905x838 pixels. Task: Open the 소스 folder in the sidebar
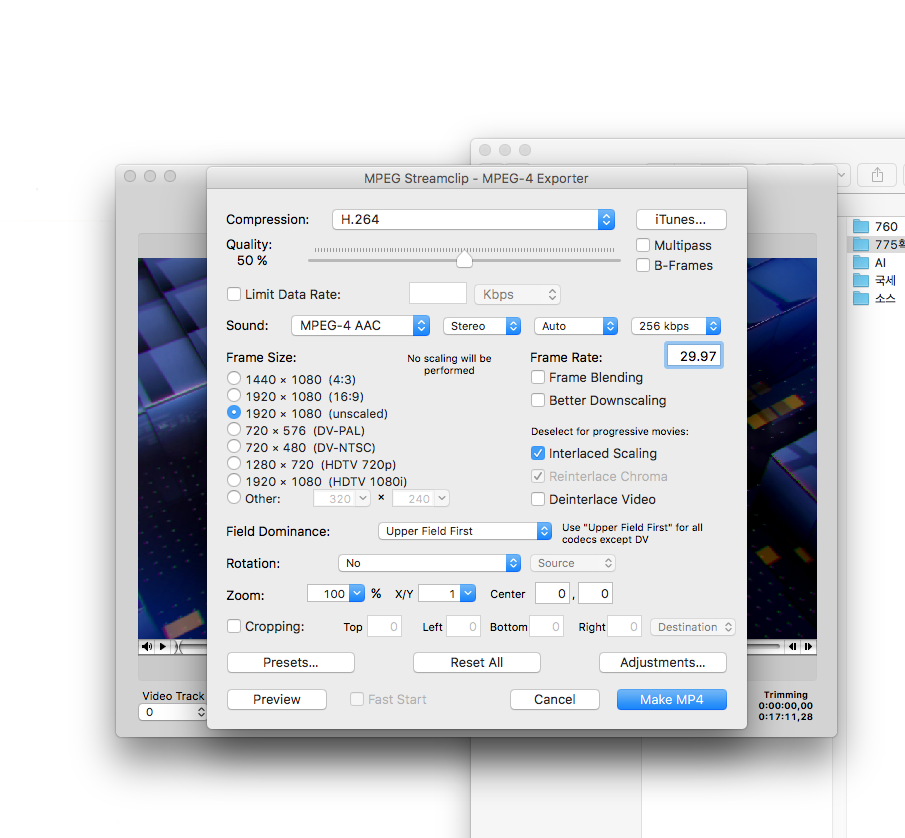click(x=886, y=299)
